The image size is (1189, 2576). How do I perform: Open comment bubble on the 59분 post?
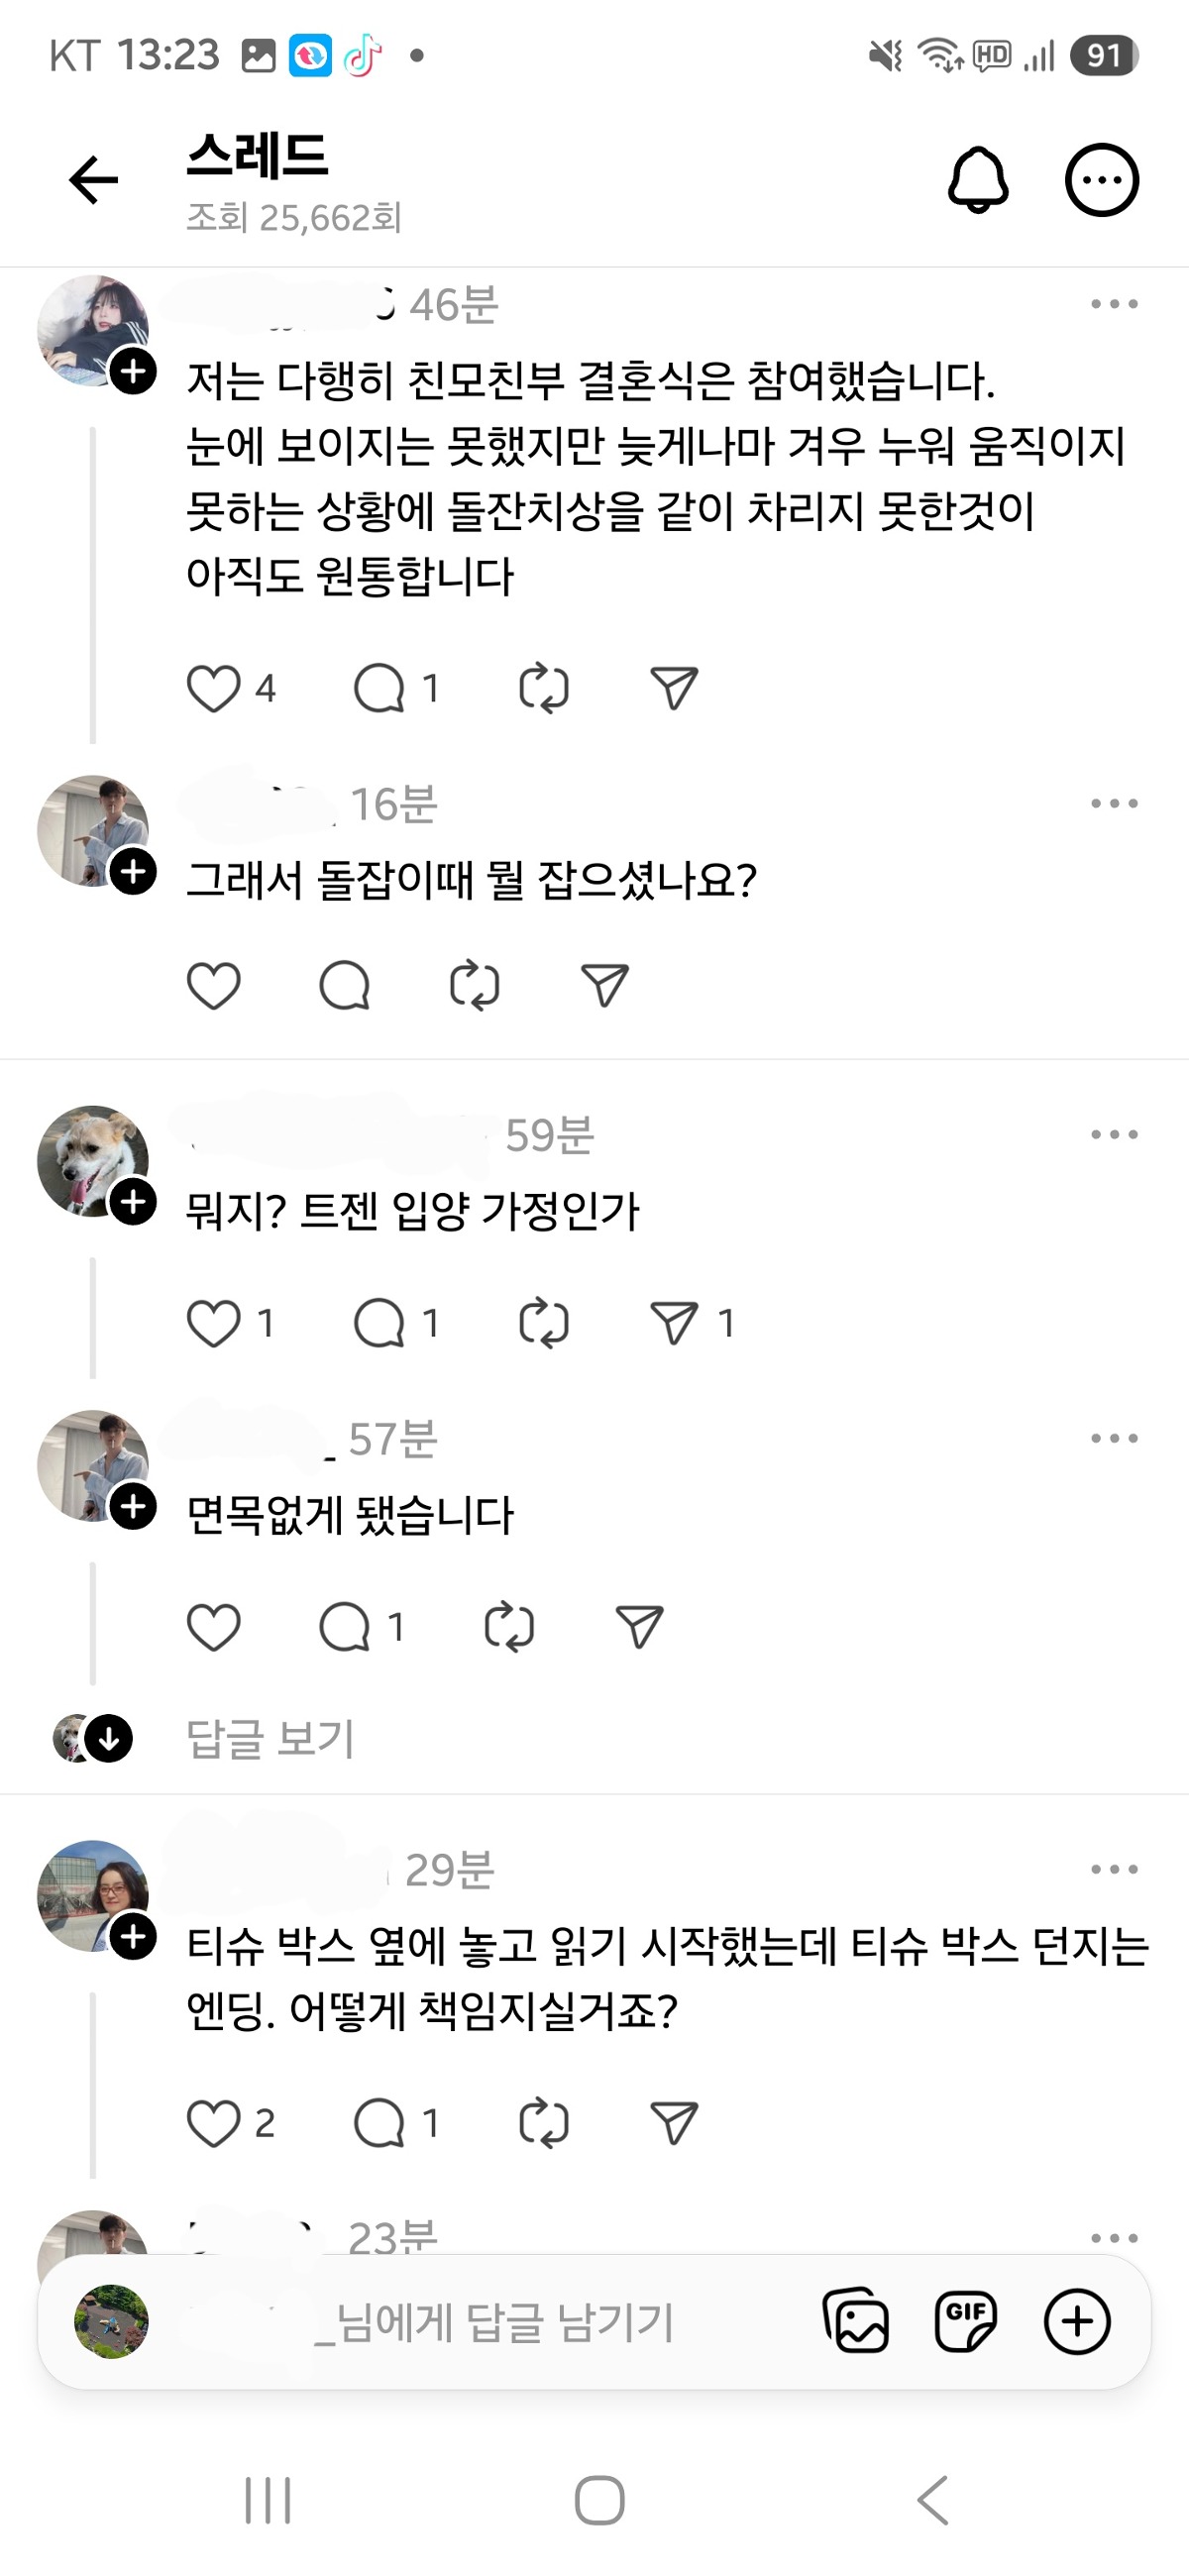point(380,1323)
